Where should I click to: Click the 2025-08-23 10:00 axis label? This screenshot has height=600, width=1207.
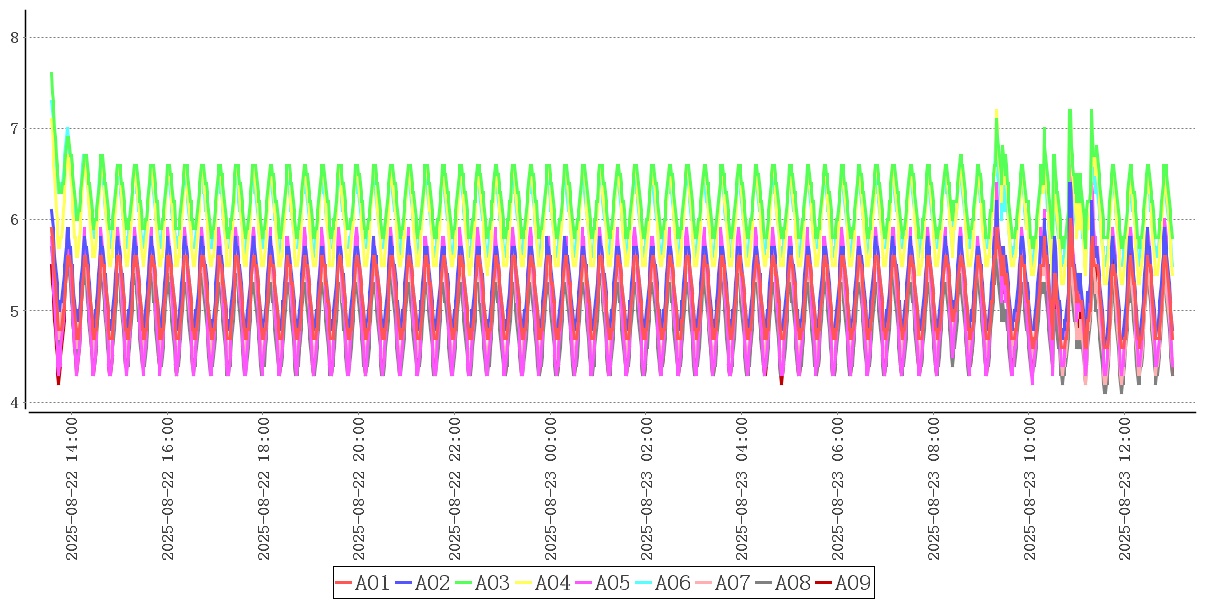point(1031,489)
